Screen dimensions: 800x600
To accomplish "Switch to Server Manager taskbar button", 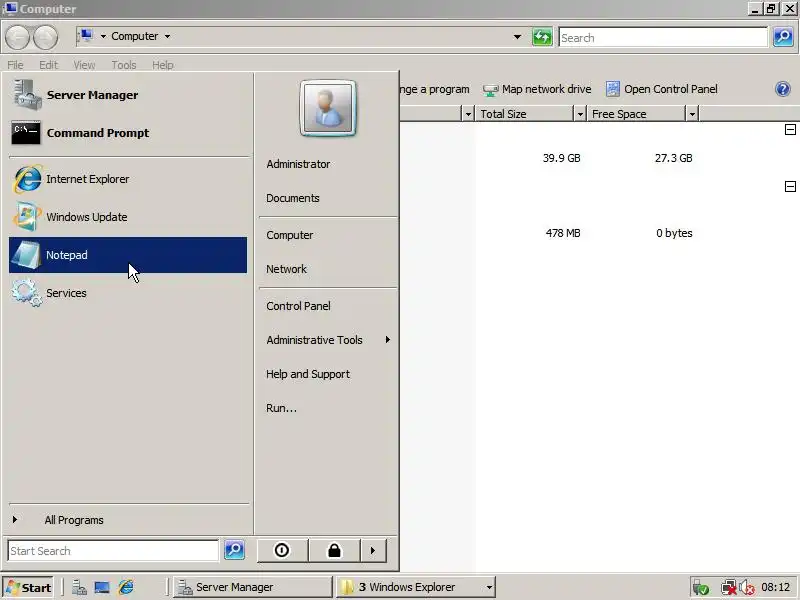I will (x=253, y=587).
